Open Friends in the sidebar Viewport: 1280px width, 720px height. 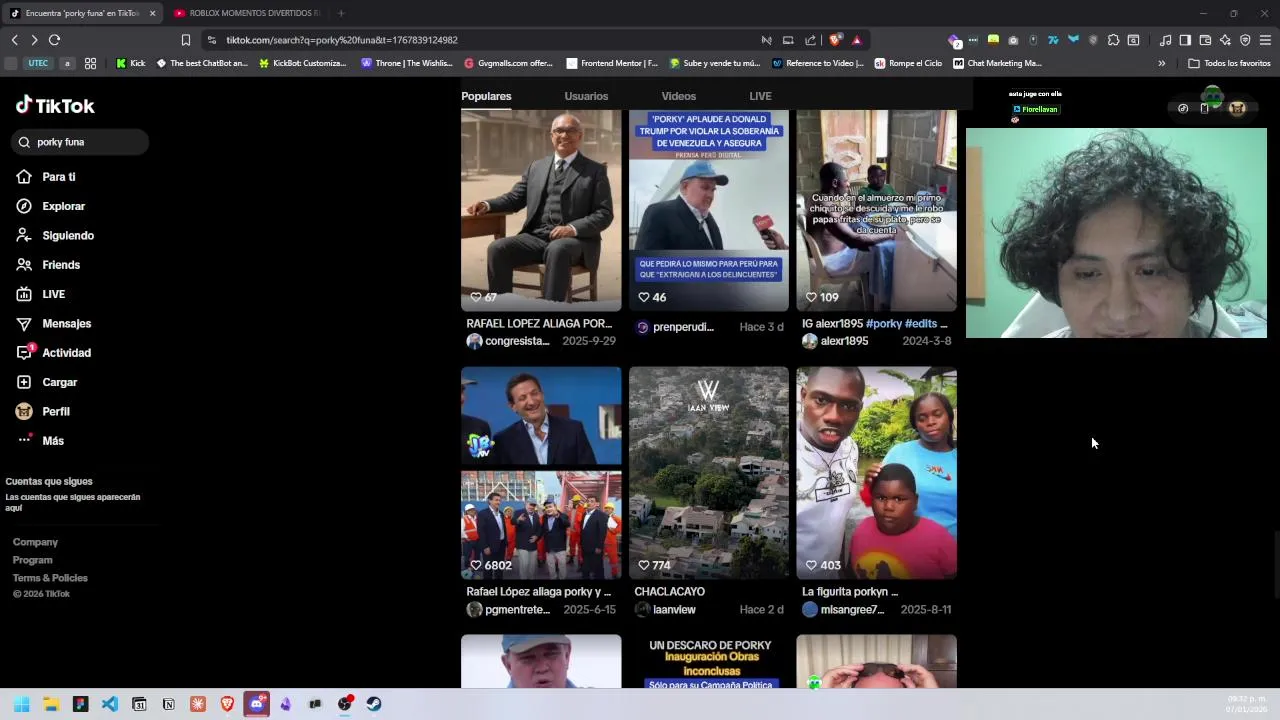click(x=48, y=265)
